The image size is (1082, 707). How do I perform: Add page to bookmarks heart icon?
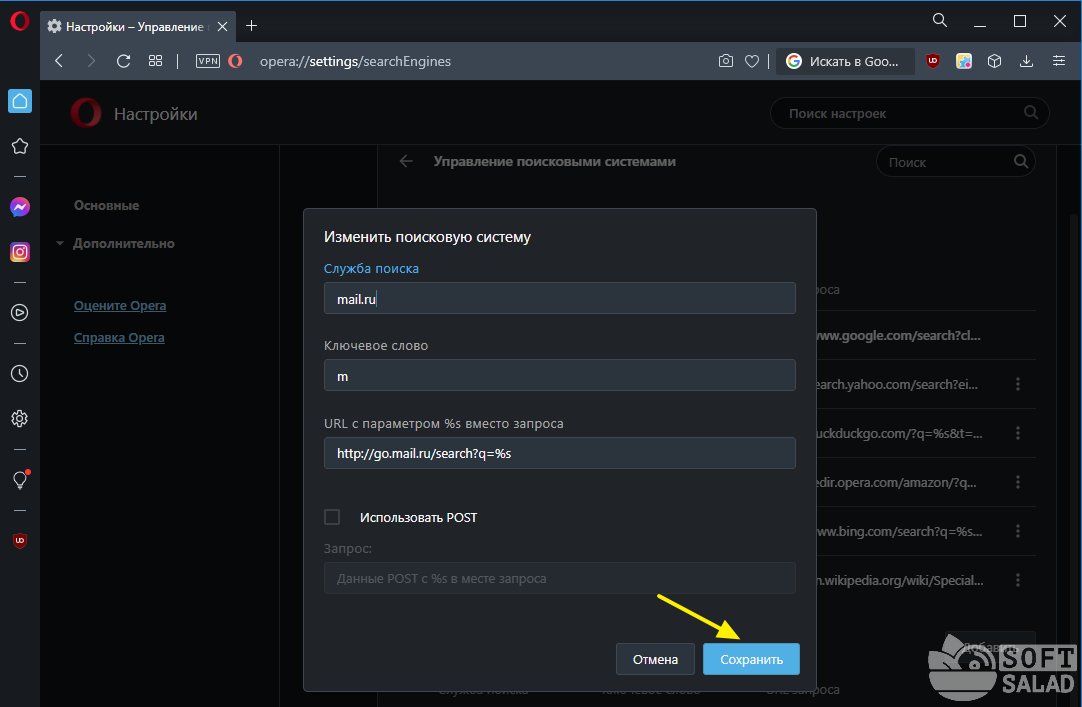tap(752, 61)
